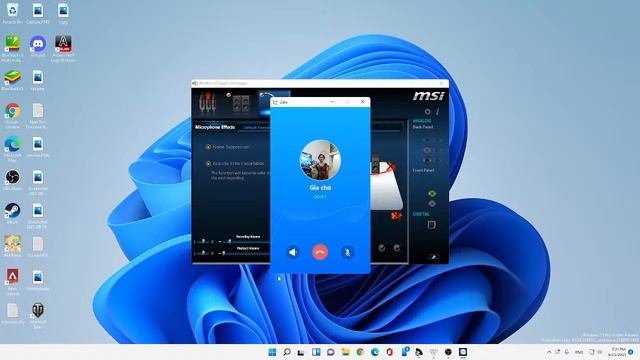640x360 pixels.
Task: Click the Gia chủ contact name in Zalo
Action: (320, 188)
